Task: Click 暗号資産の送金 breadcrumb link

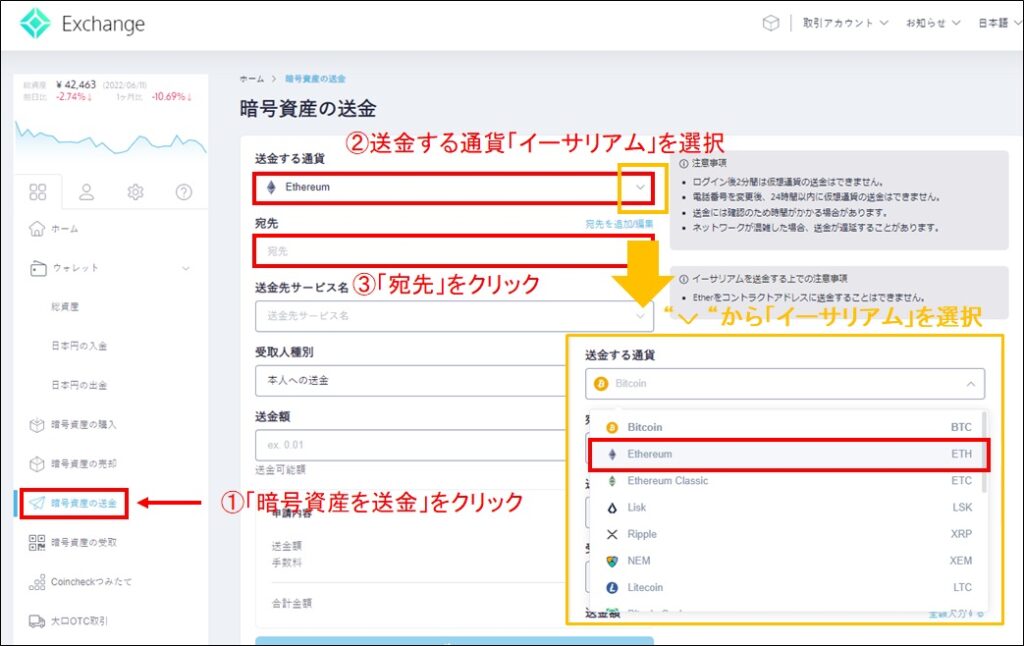Action: (x=315, y=79)
